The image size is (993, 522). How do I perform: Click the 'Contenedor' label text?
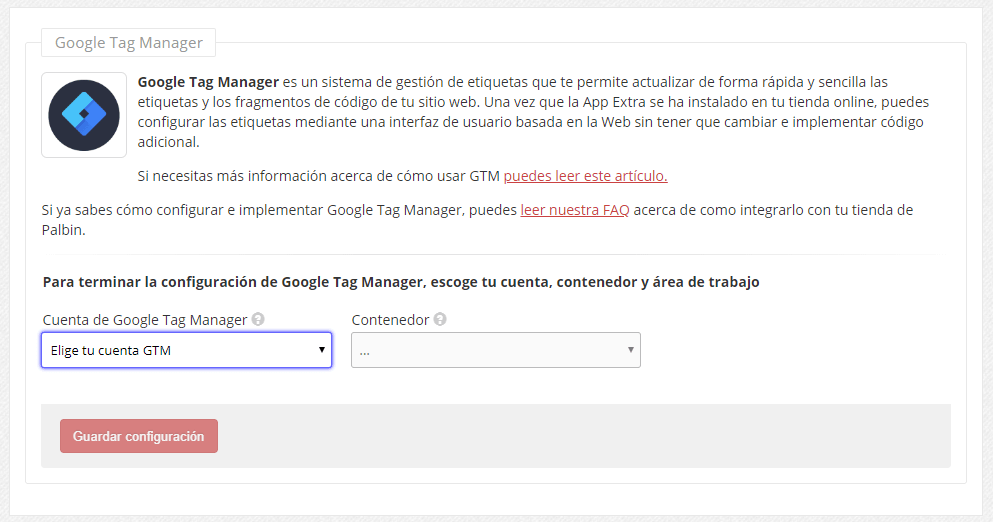[390, 320]
